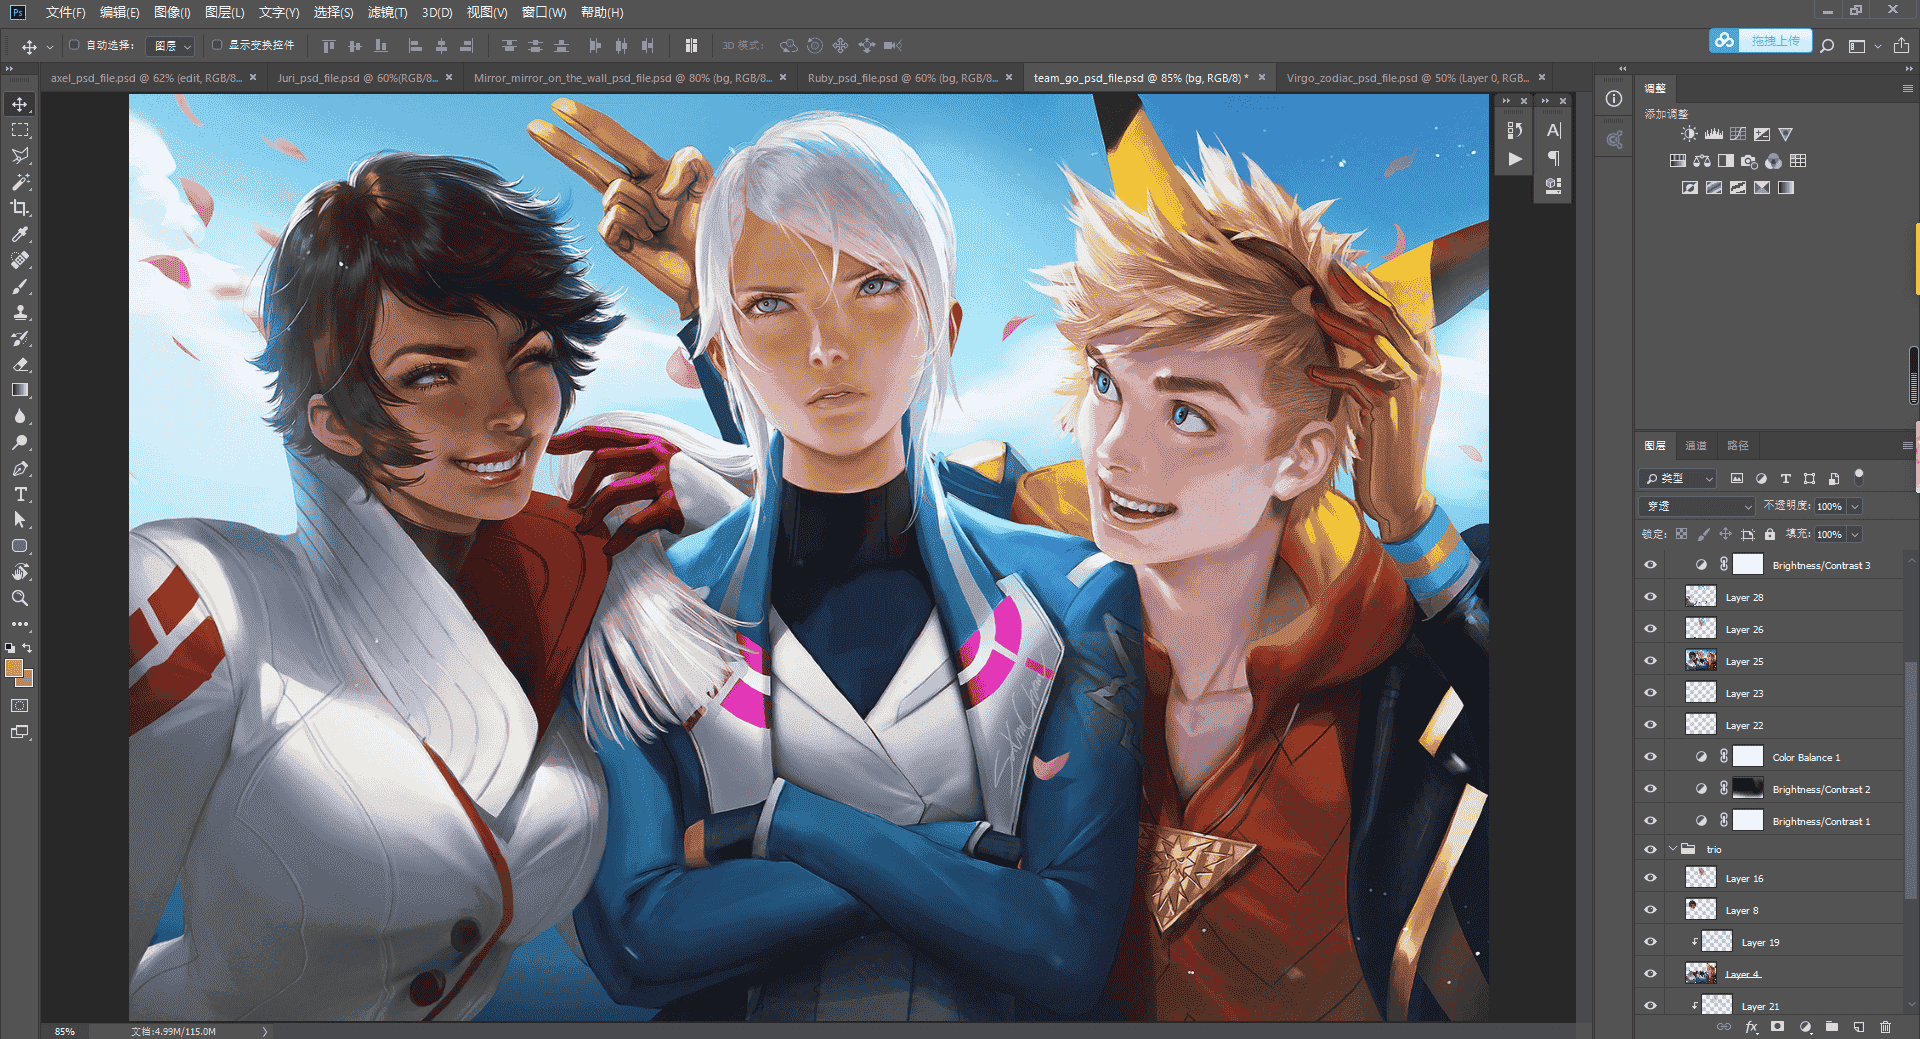The height and width of the screenshot is (1039, 1920).
Task: Delete layer using the trash icon
Action: (x=1885, y=1026)
